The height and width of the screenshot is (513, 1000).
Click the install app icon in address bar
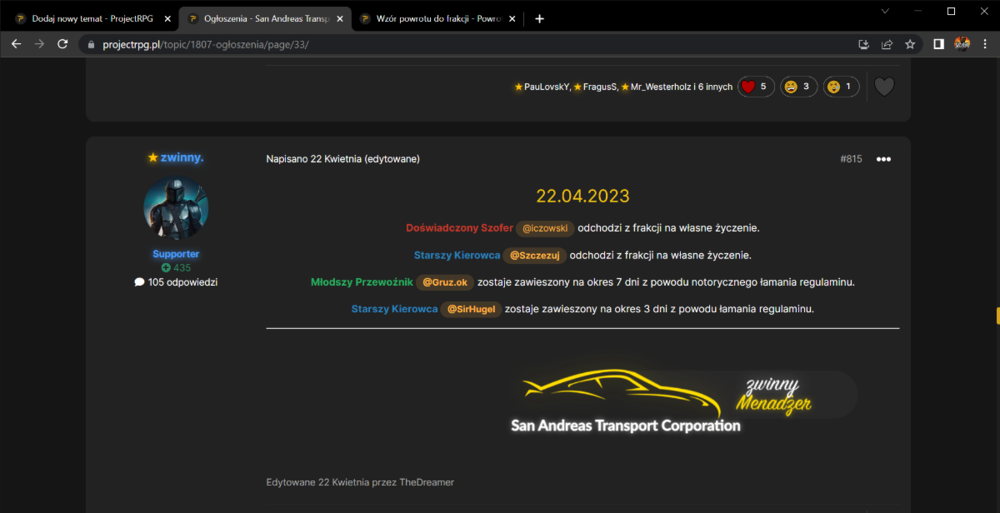click(x=864, y=44)
